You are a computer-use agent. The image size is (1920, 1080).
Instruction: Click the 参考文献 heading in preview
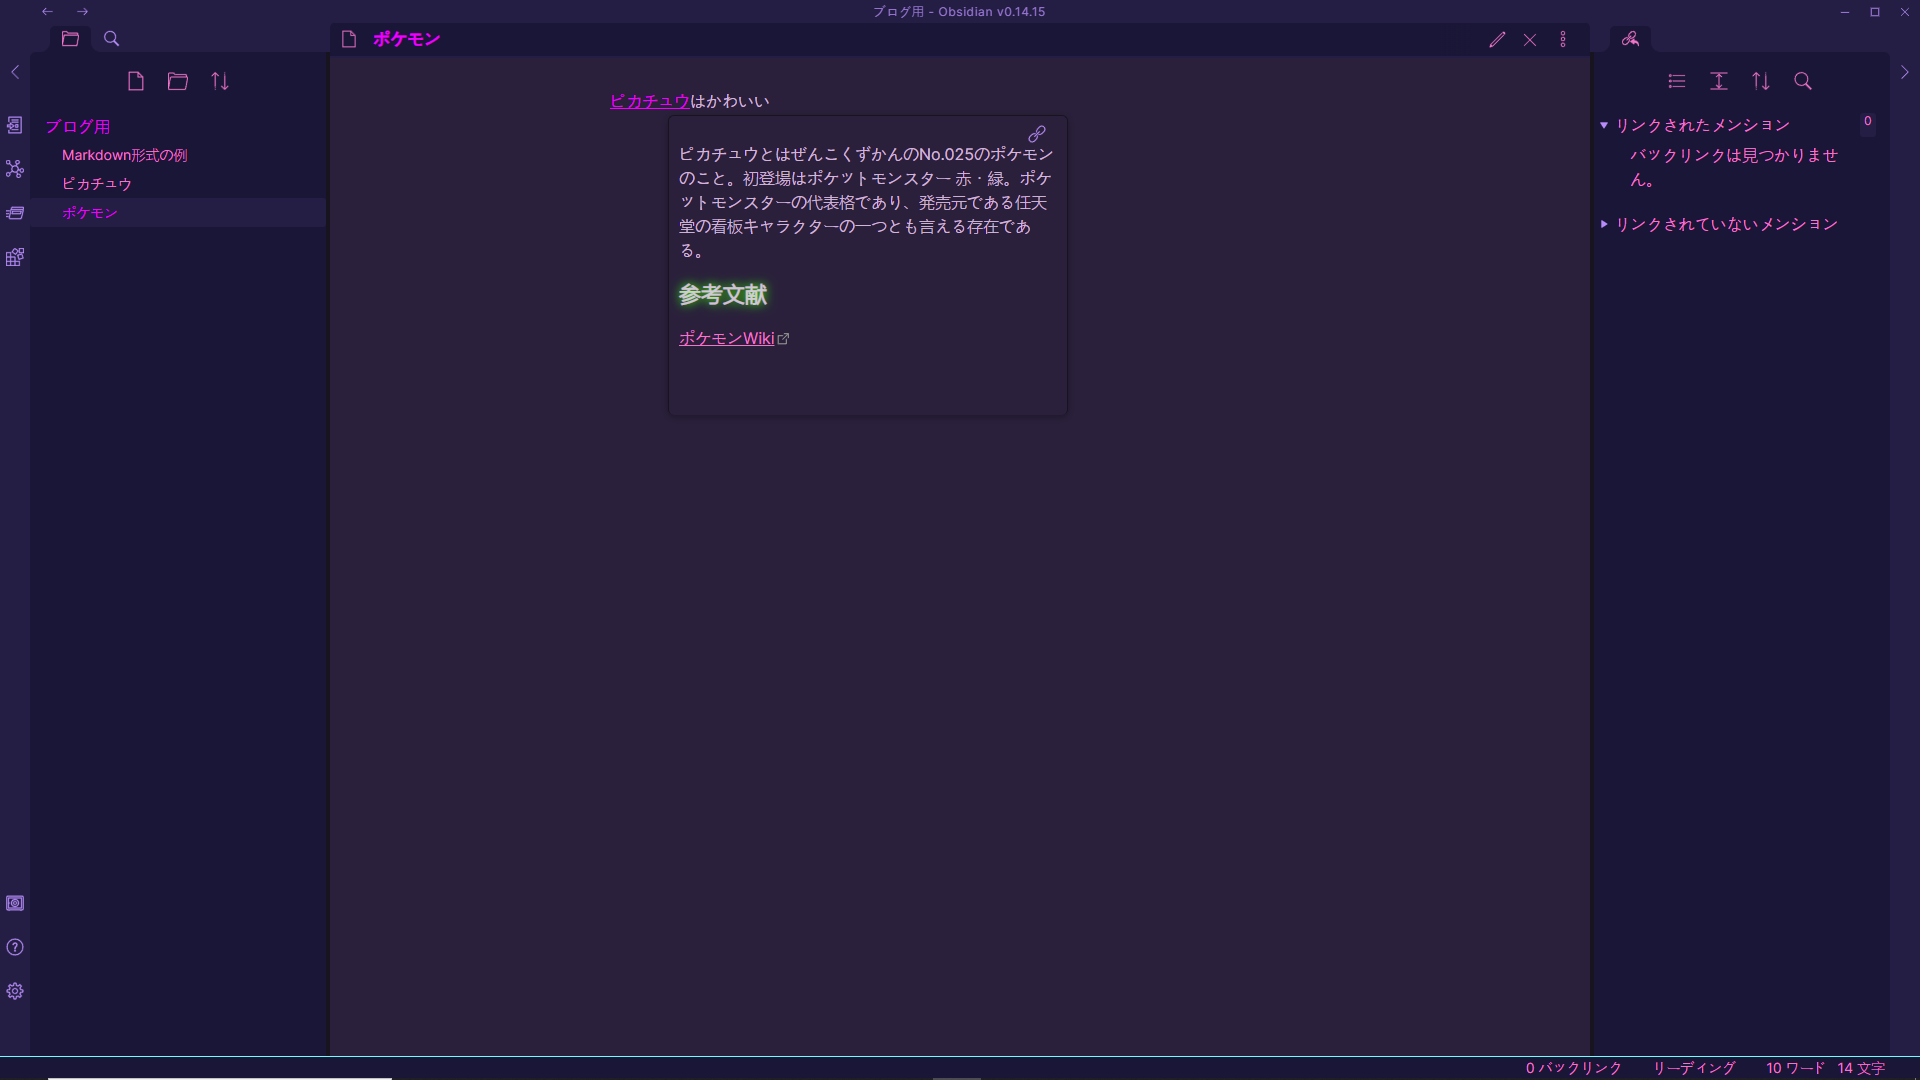[x=723, y=294]
